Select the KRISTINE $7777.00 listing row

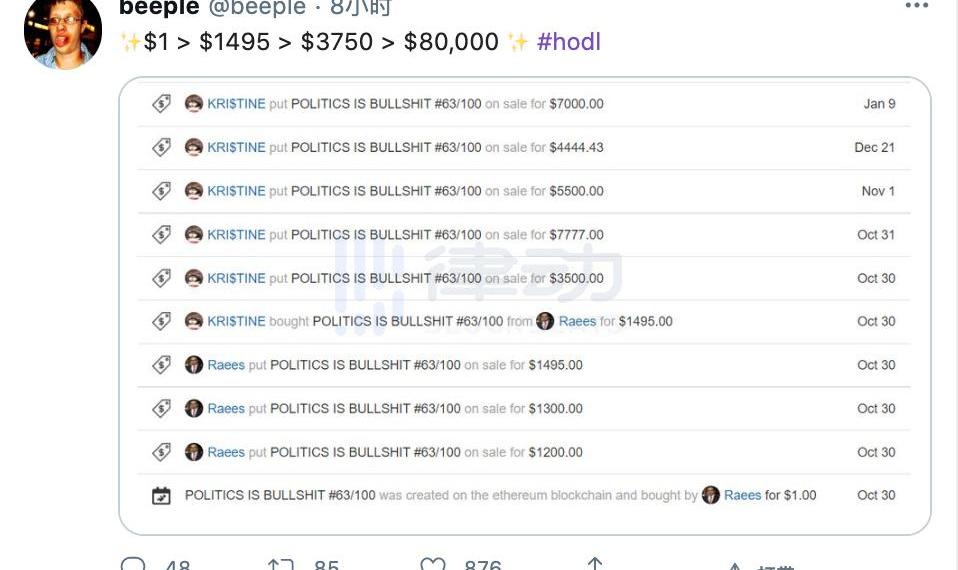coord(524,235)
